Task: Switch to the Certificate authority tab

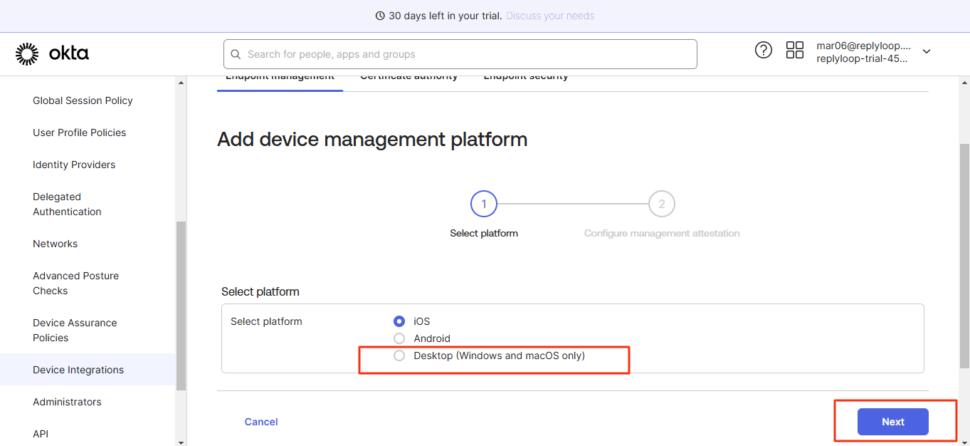Action: pyautogui.click(x=409, y=77)
